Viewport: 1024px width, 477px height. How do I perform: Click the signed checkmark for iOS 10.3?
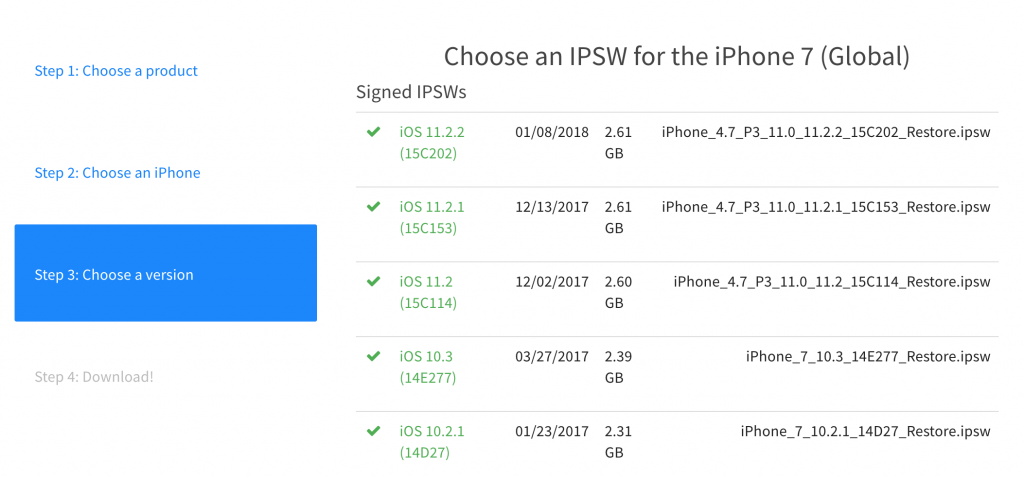(x=373, y=356)
